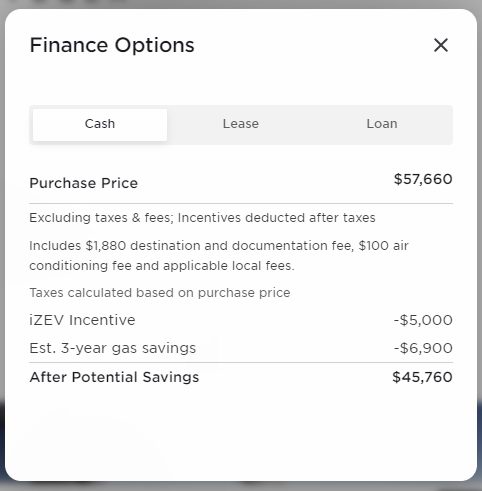Click Est. 3-year gas savings label
Screen dimensions: 482x491
point(113,348)
